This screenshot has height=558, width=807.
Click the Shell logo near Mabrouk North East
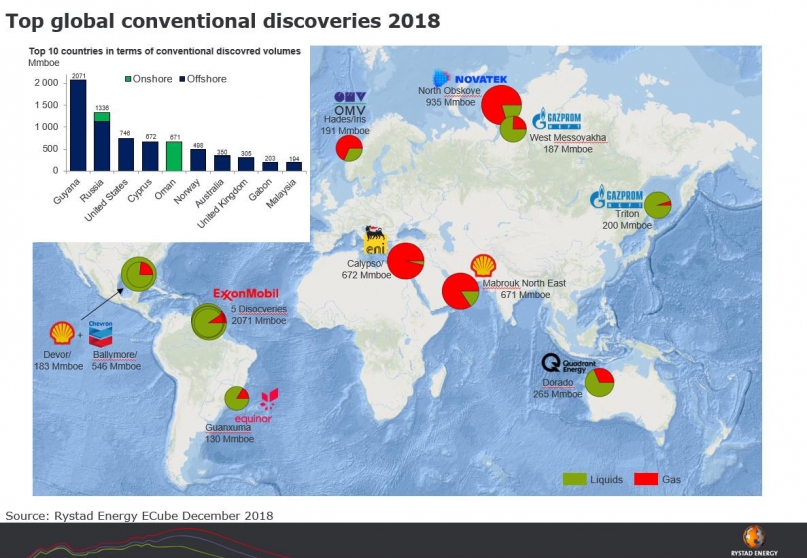[x=482, y=264]
